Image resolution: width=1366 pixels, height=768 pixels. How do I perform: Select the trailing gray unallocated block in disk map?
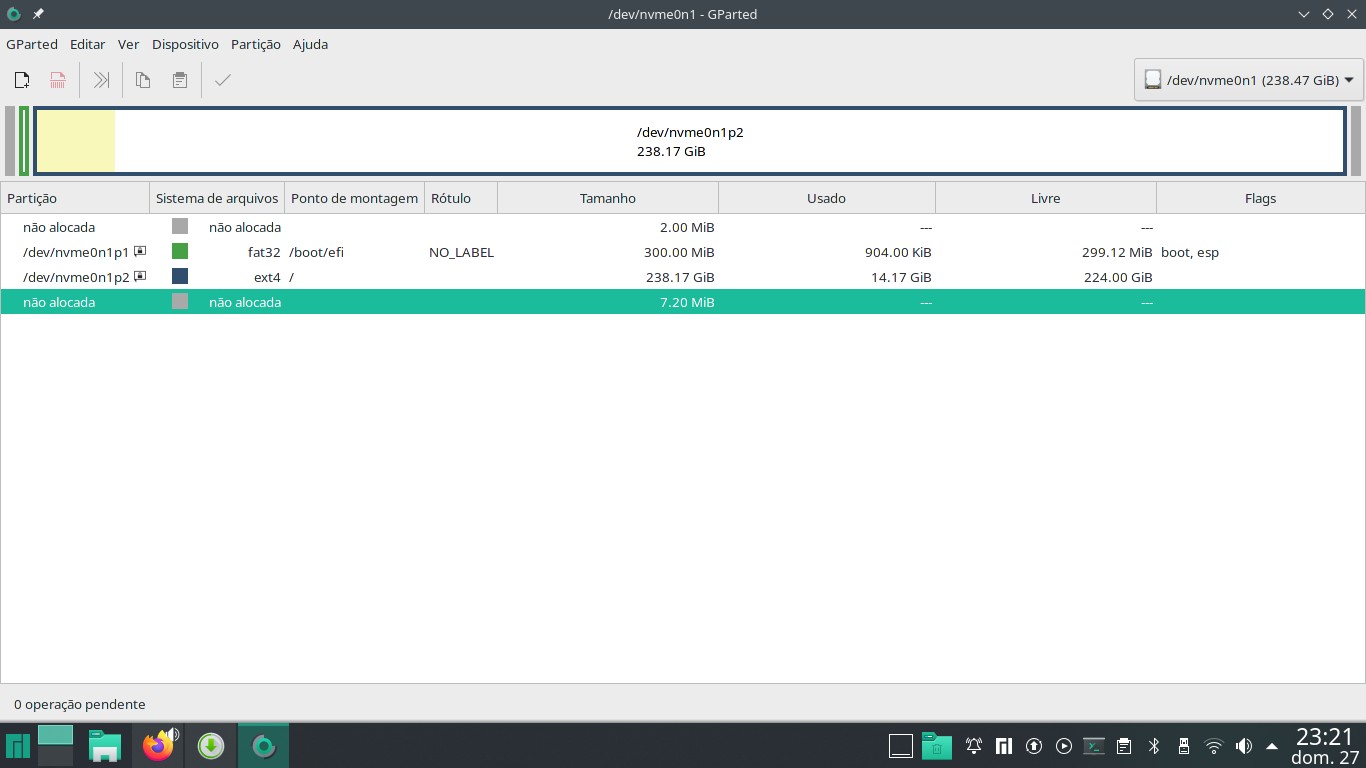[x=1356, y=141]
